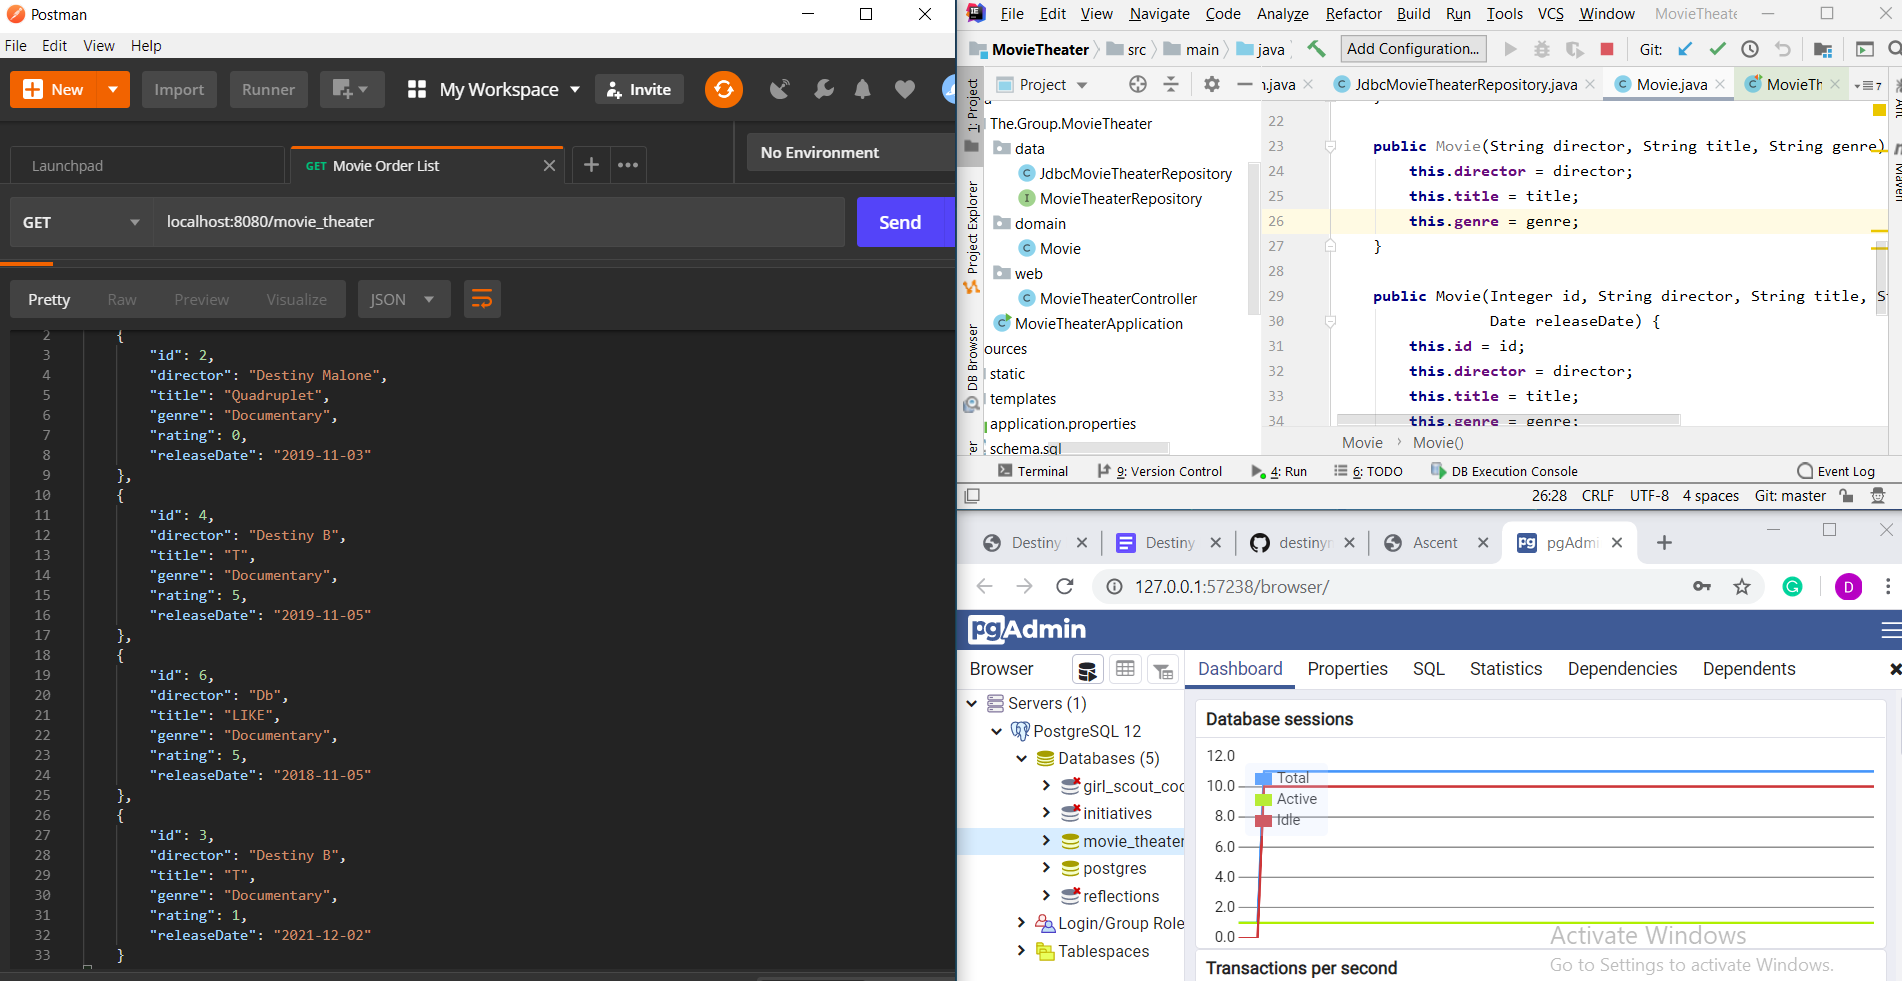Open Postman notifications bell
1902x981 pixels.
point(862,89)
